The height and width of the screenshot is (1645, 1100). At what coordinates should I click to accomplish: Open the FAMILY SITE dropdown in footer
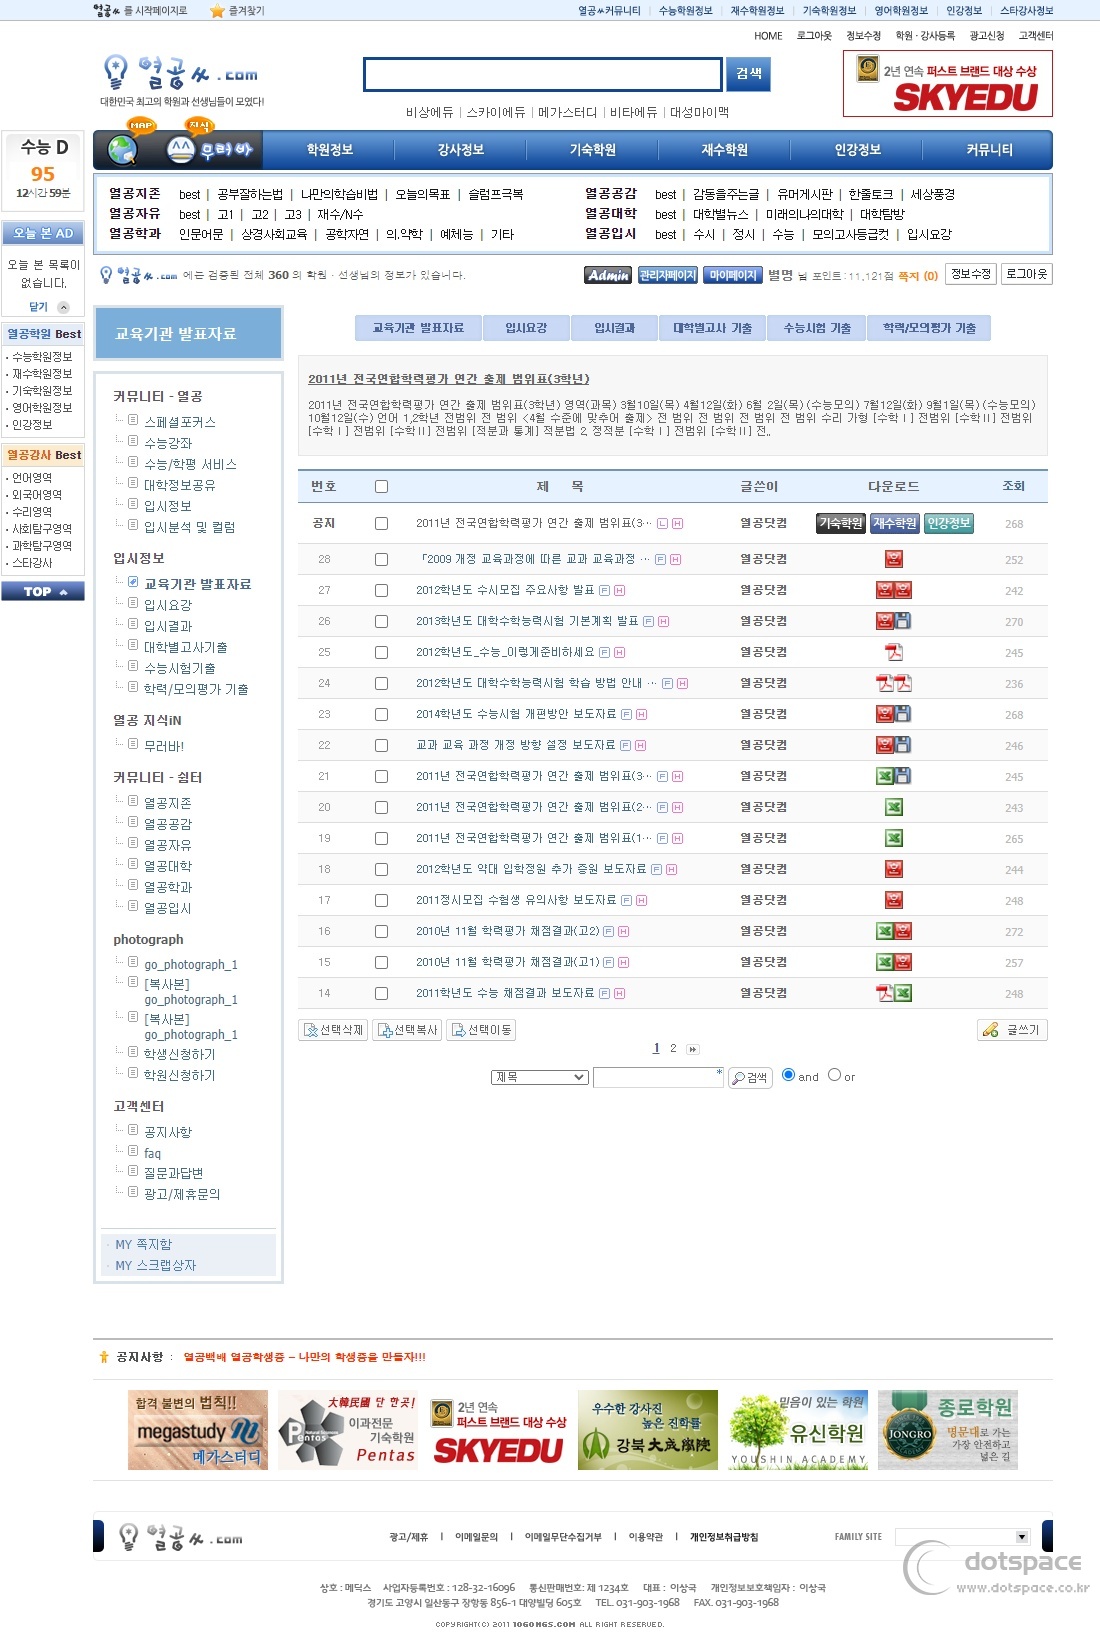pyautogui.click(x=961, y=1537)
